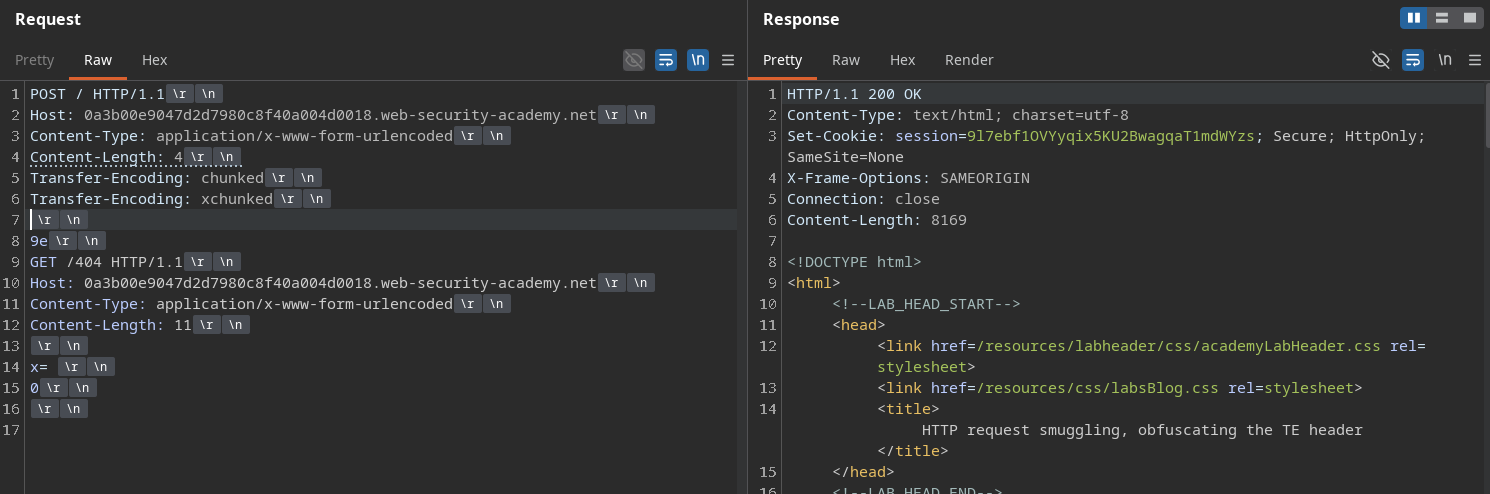
Task: Open the Response Render tab
Action: [x=970, y=60]
